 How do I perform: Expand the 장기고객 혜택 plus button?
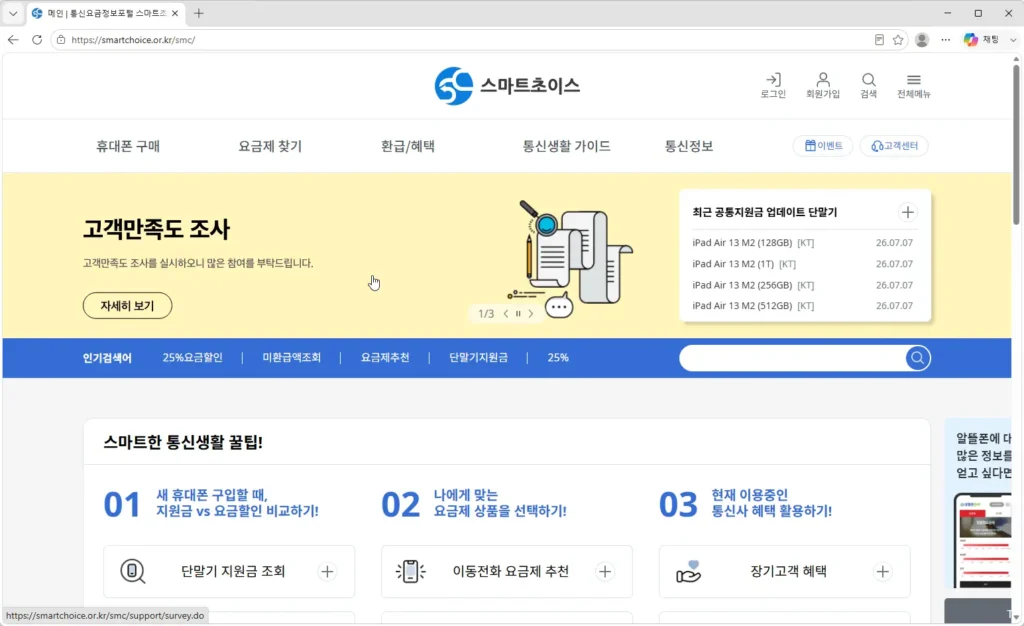click(x=882, y=572)
